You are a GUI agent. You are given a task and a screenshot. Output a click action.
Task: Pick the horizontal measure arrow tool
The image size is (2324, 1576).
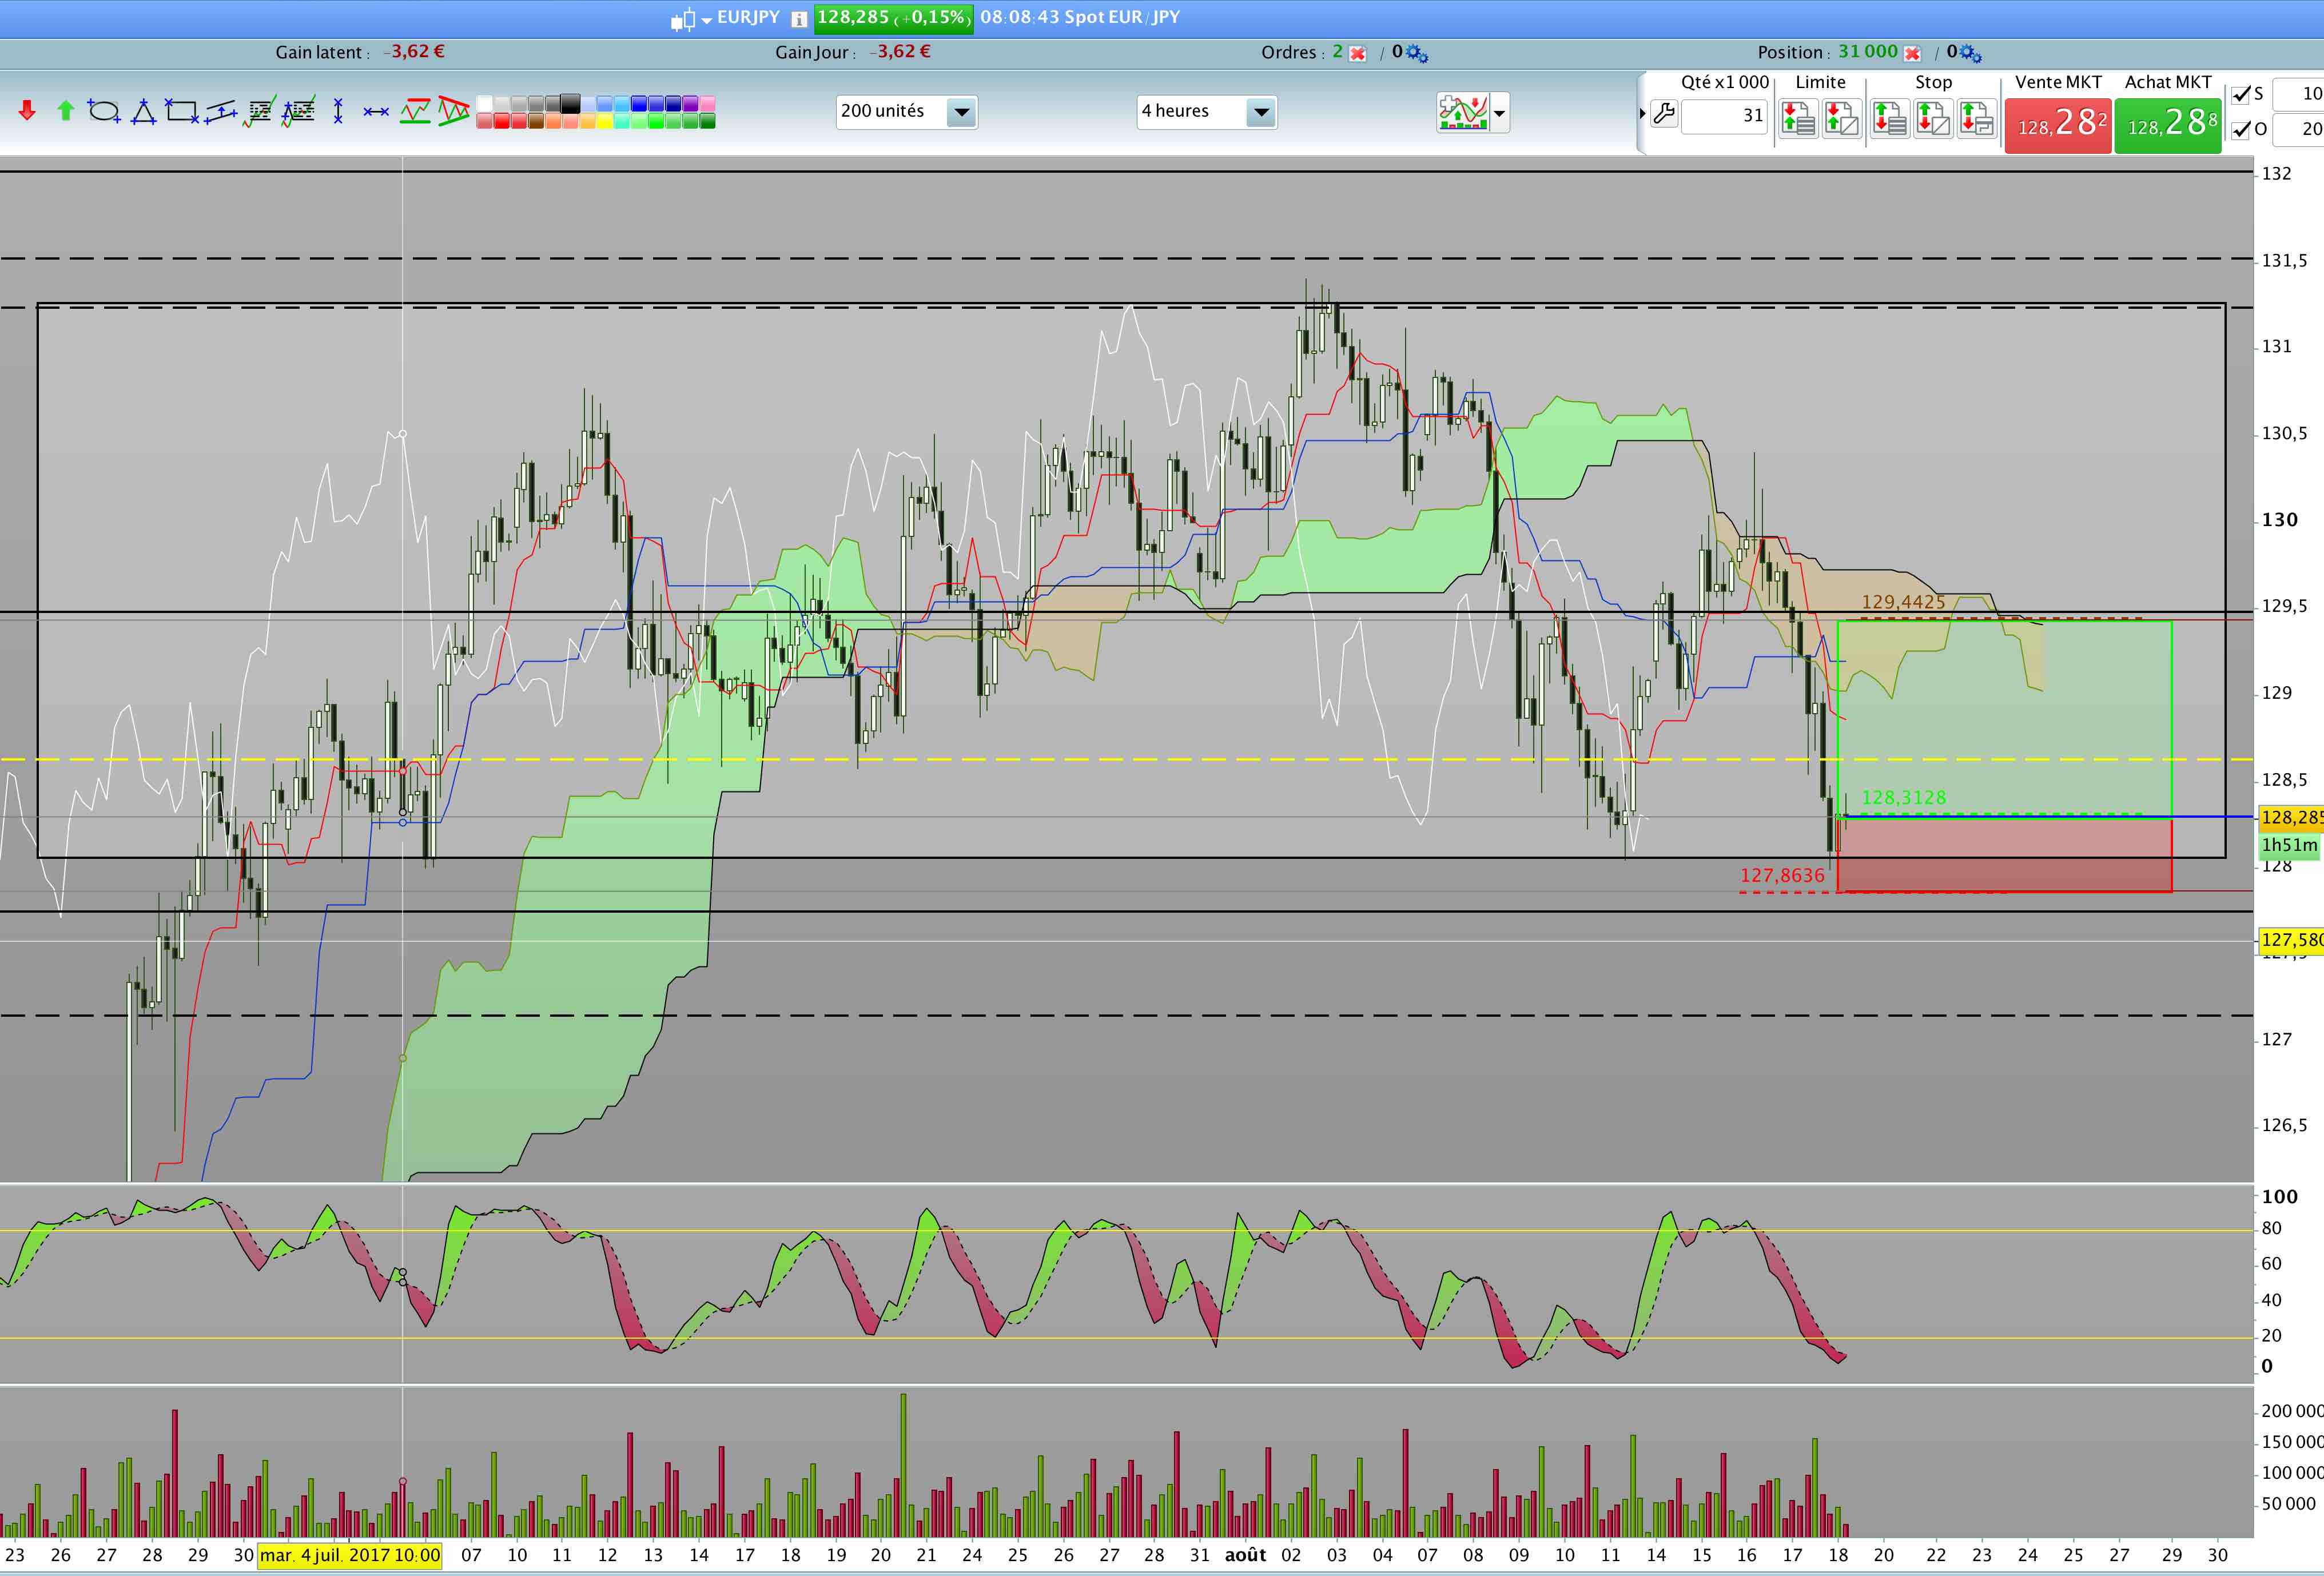376,112
